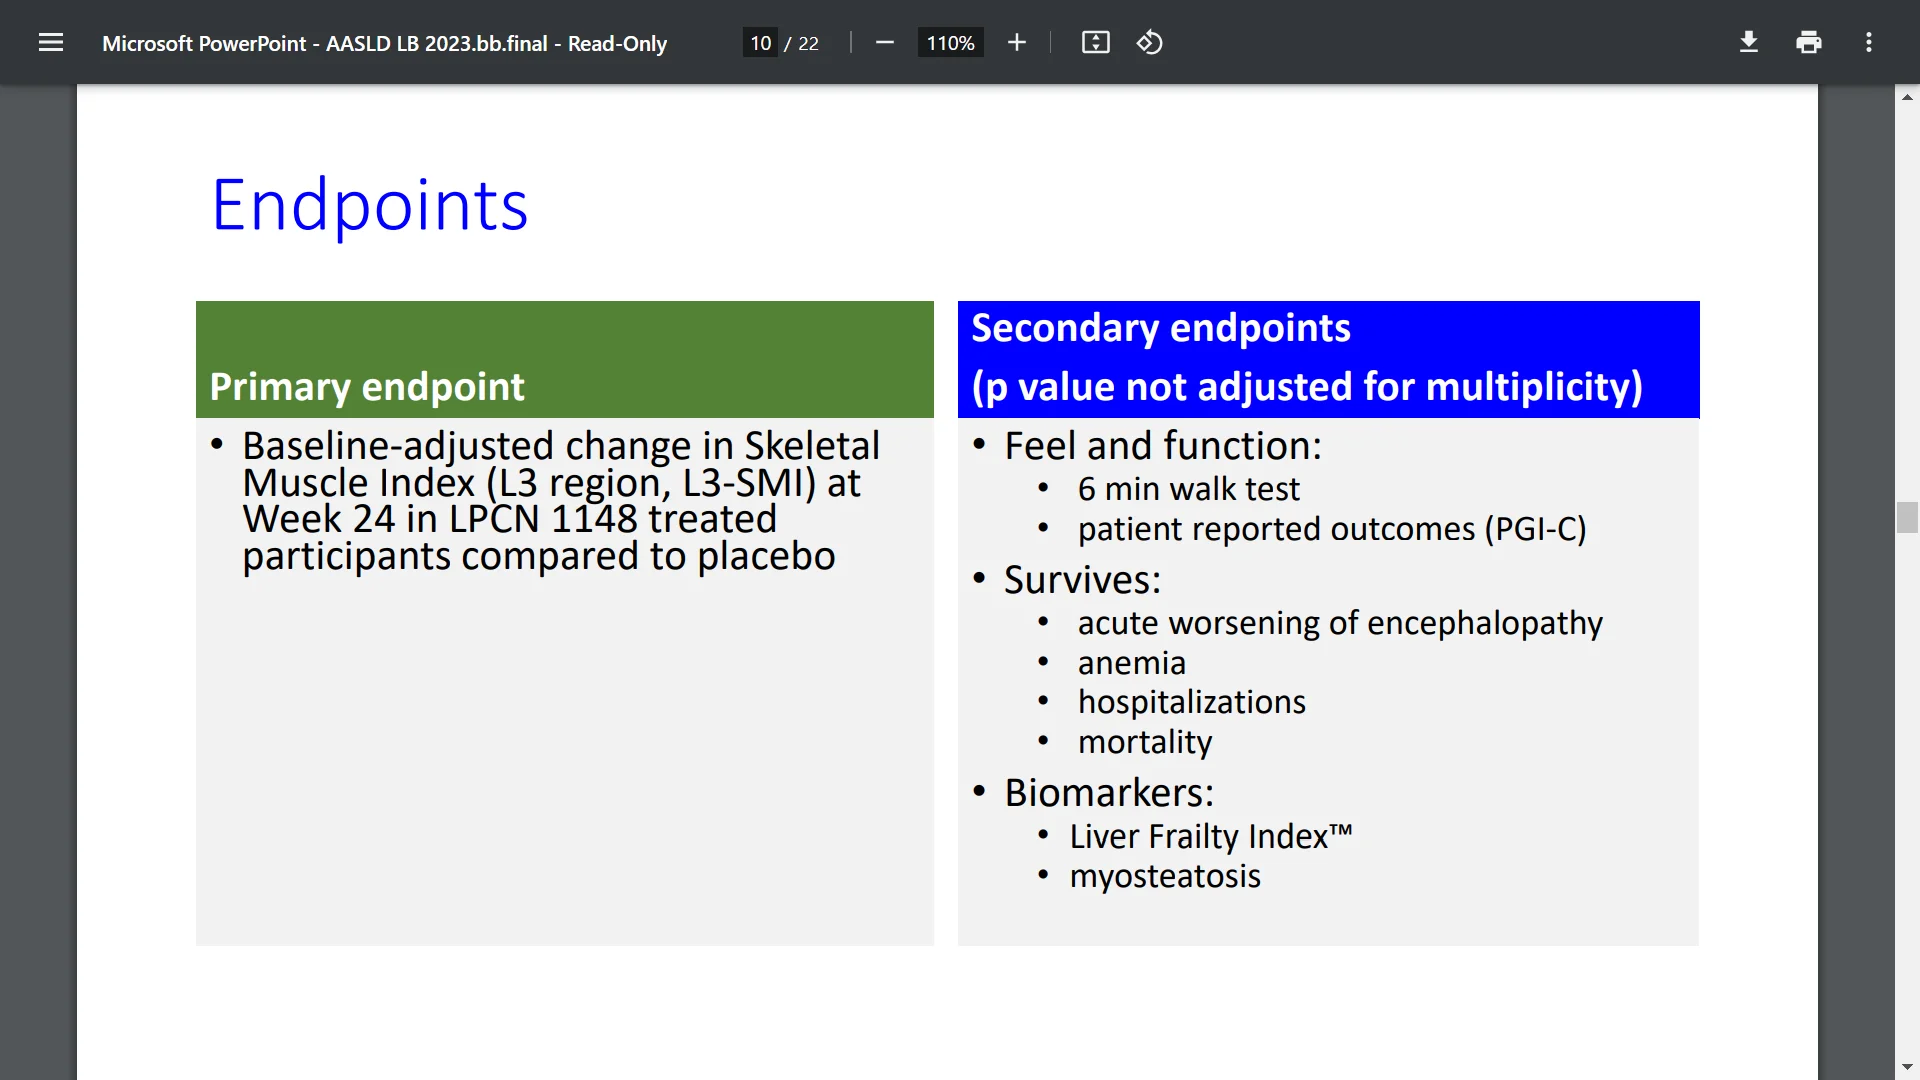1920x1080 pixels.
Task: Click the green Primary endpoint header
Action: [x=564, y=360]
